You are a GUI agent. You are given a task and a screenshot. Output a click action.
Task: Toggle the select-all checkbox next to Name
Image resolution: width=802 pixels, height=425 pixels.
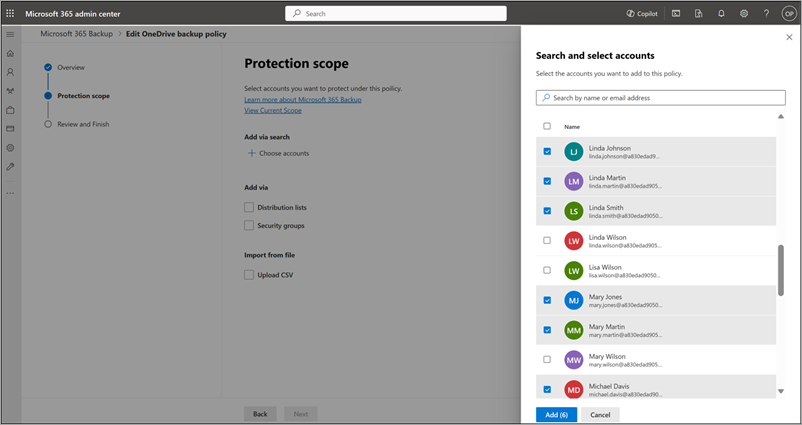547,126
